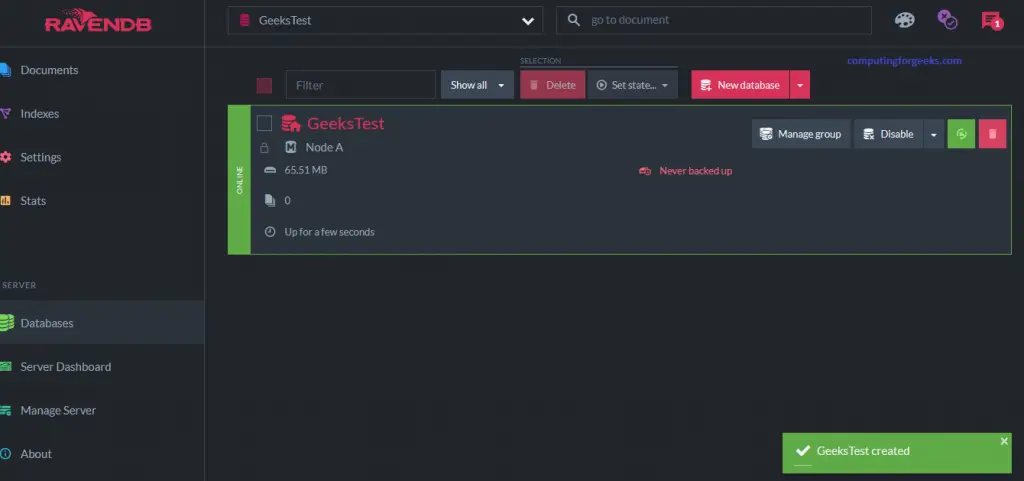The height and width of the screenshot is (481, 1024).
Task: Click the green refresh database button
Action: [x=961, y=134]
